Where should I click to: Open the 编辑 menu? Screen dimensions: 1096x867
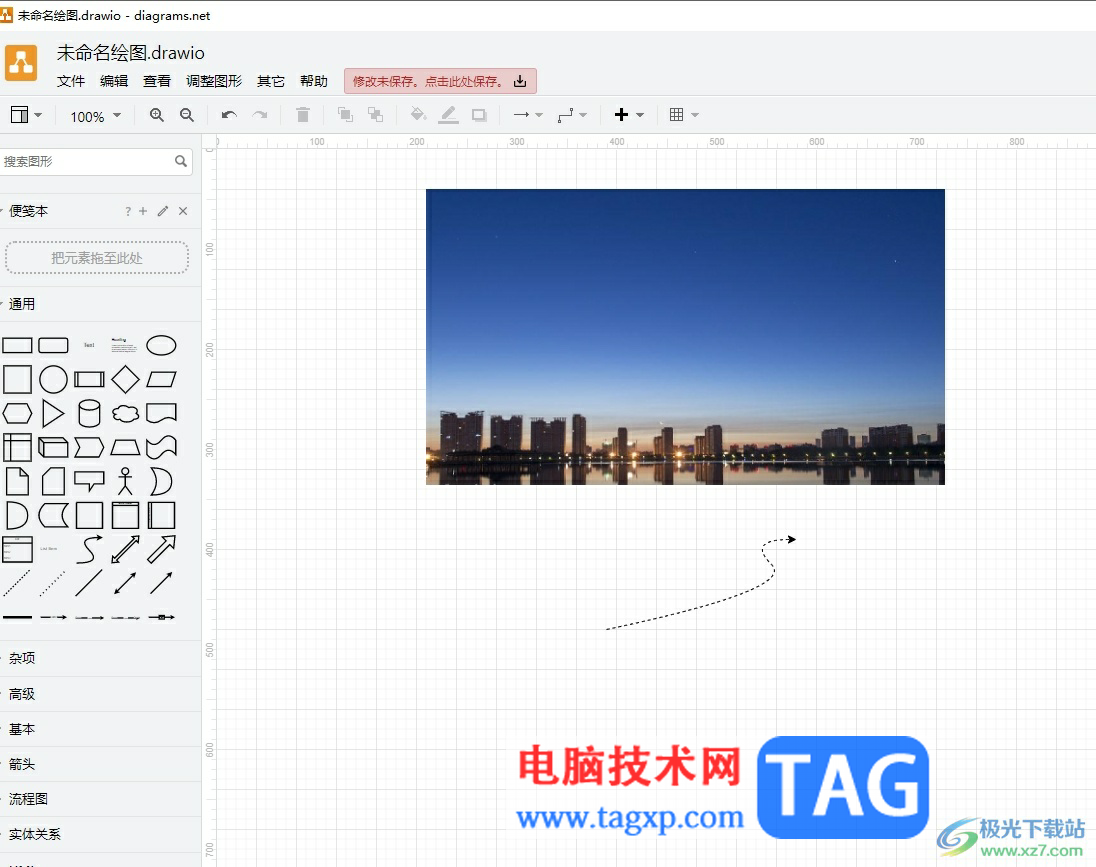tap(114, 81)
